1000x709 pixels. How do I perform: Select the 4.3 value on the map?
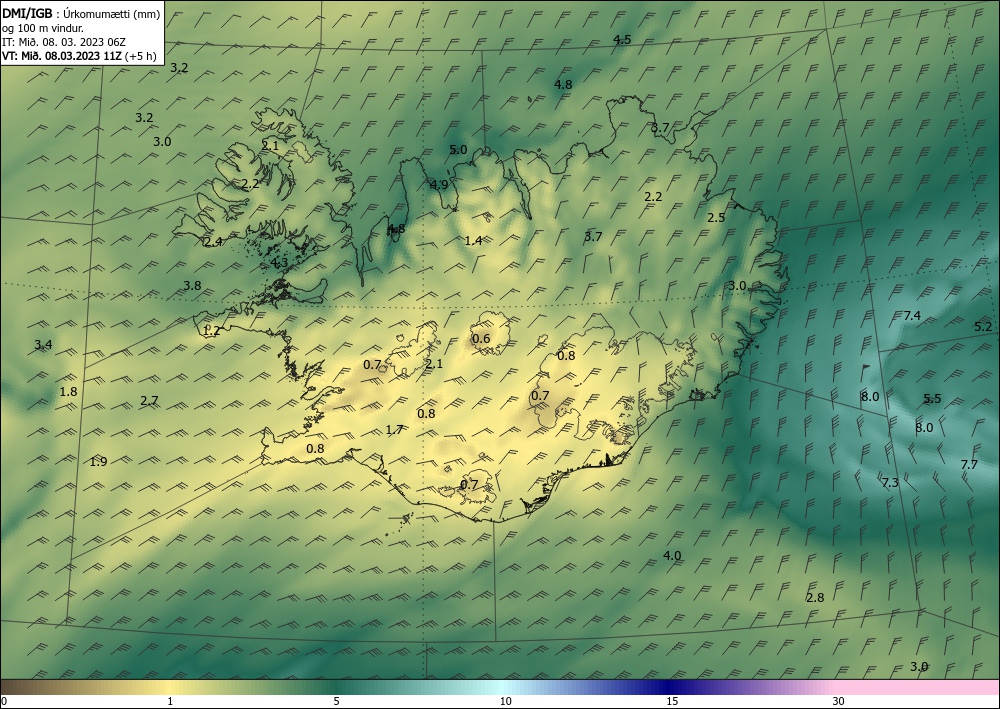tap(279, 262)
